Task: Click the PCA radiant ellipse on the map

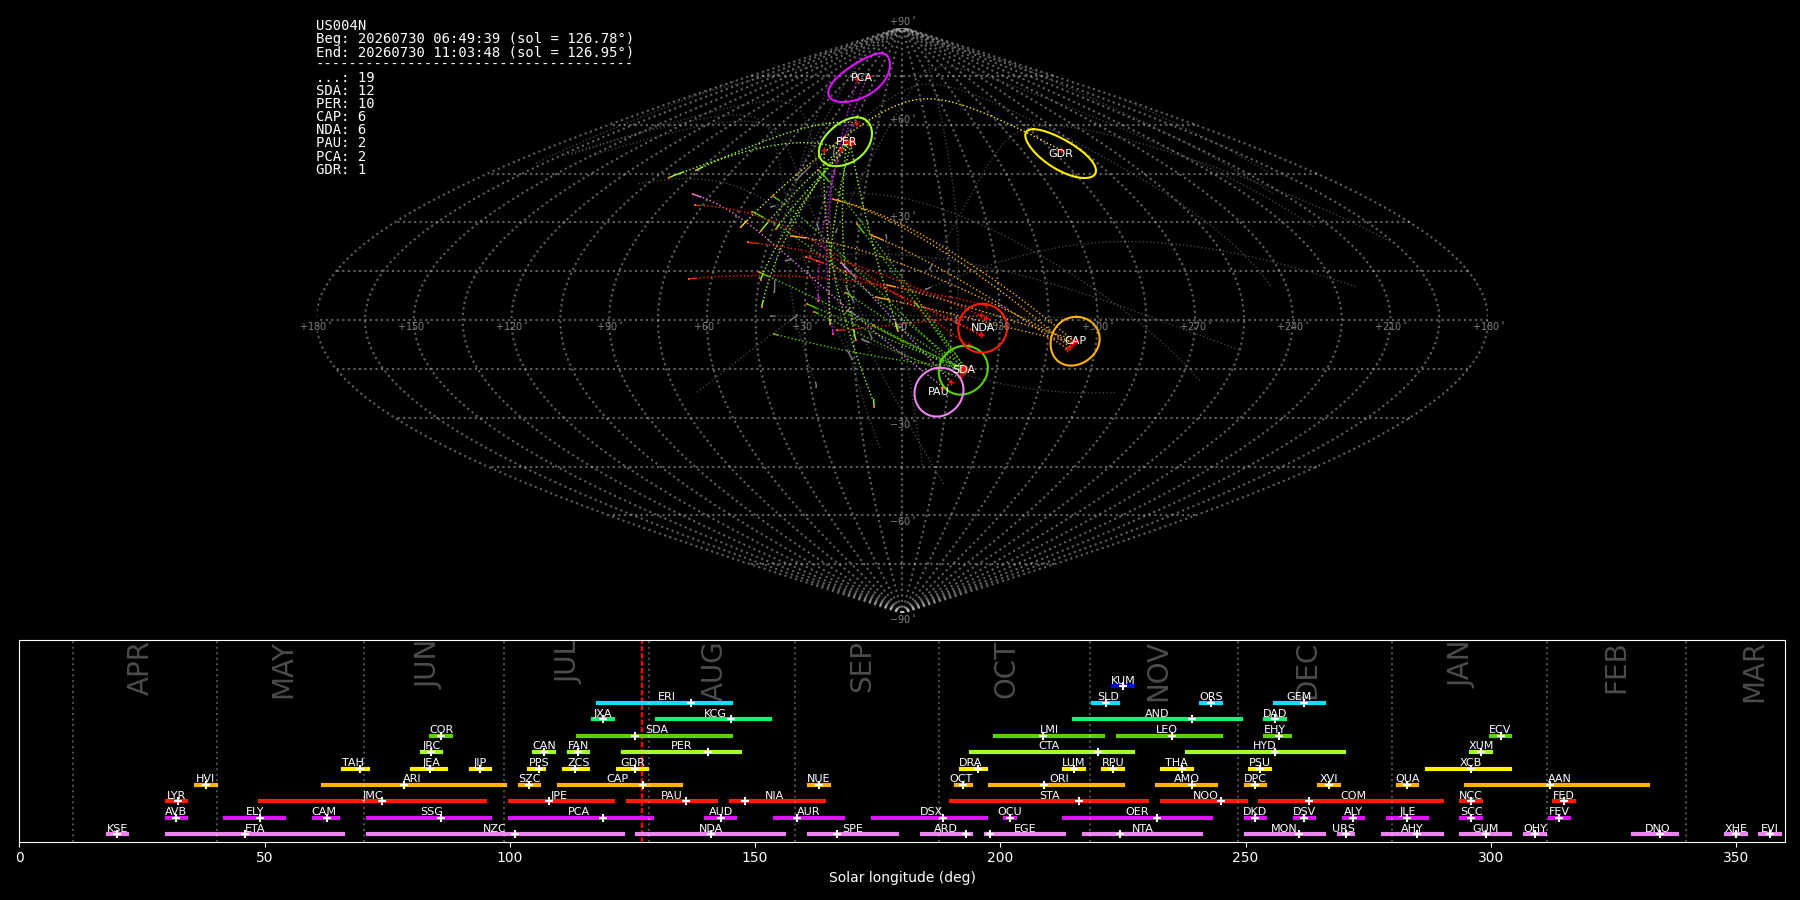Action: (x=859, y=77)
